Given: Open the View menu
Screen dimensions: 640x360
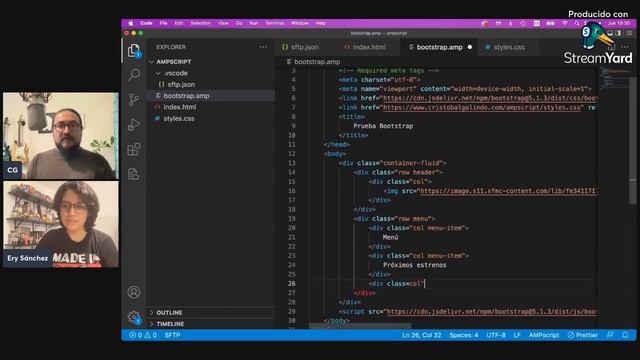Looking at the screenshot, I should click(x=223, y=23).
